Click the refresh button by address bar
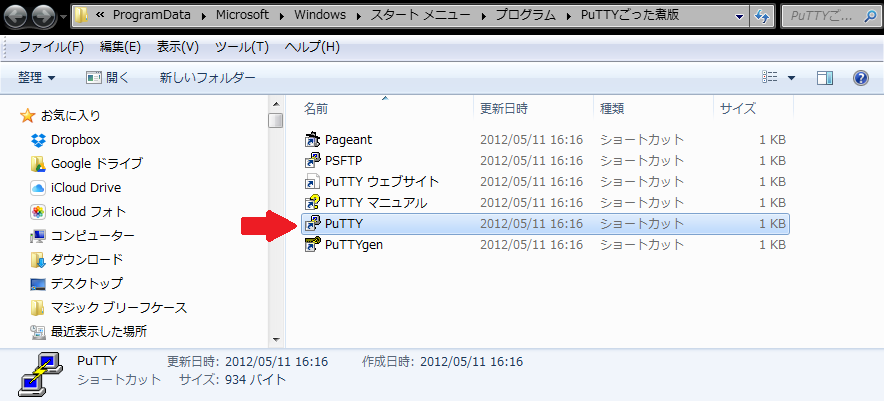The image size is (884, 401). click(762, 17)
